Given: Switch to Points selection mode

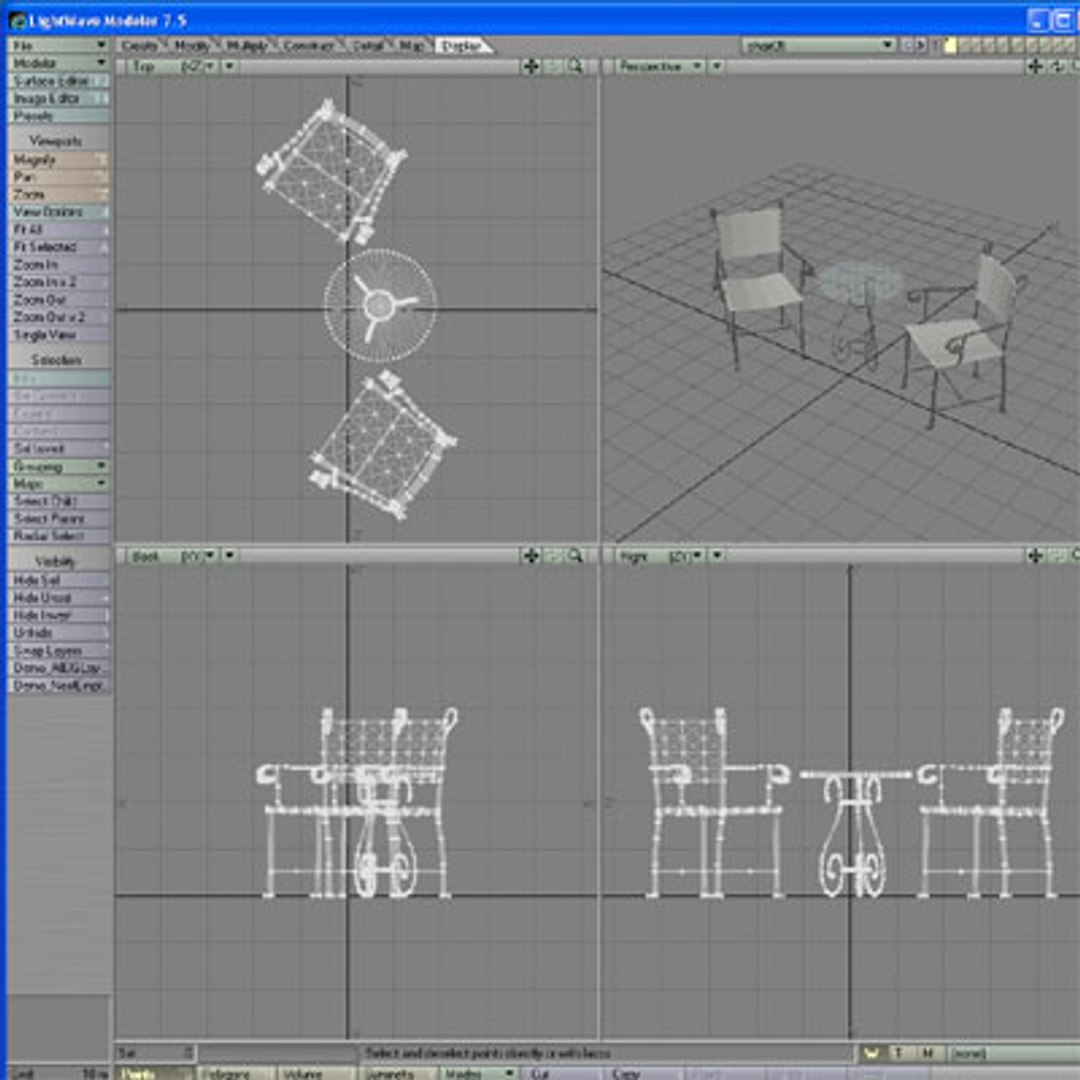Looking at the screenshot, I should (154, 1073).
